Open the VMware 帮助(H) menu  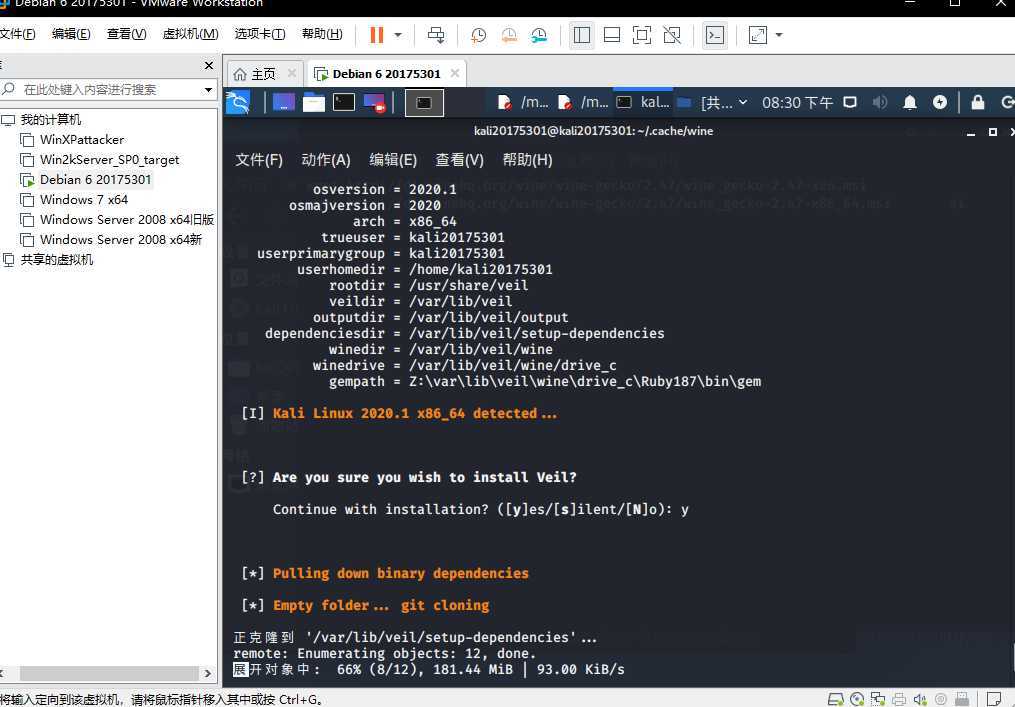(322, 34)
